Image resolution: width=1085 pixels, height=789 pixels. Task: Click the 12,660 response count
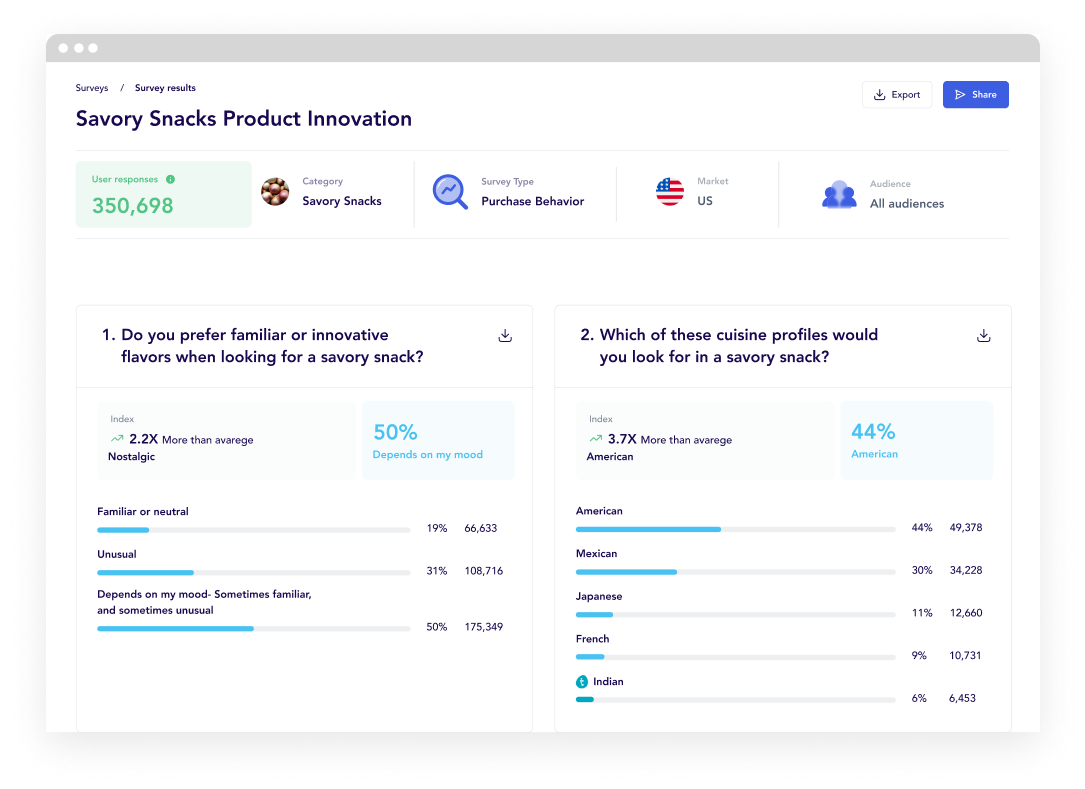click(966, 613)
